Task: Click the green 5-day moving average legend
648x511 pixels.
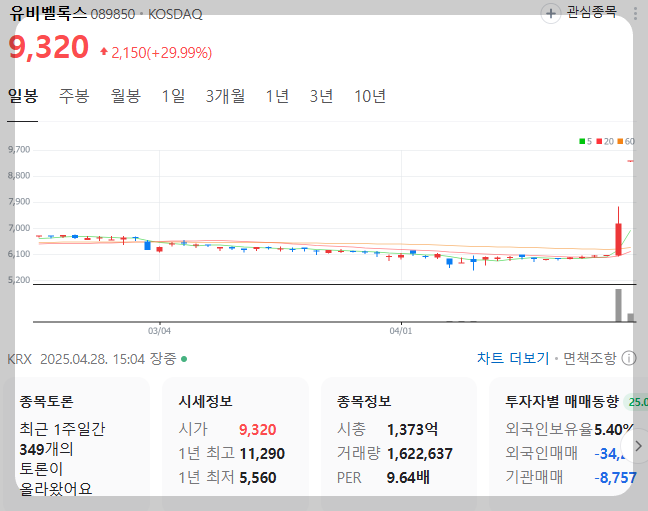Action: click(x=586, y=141)
